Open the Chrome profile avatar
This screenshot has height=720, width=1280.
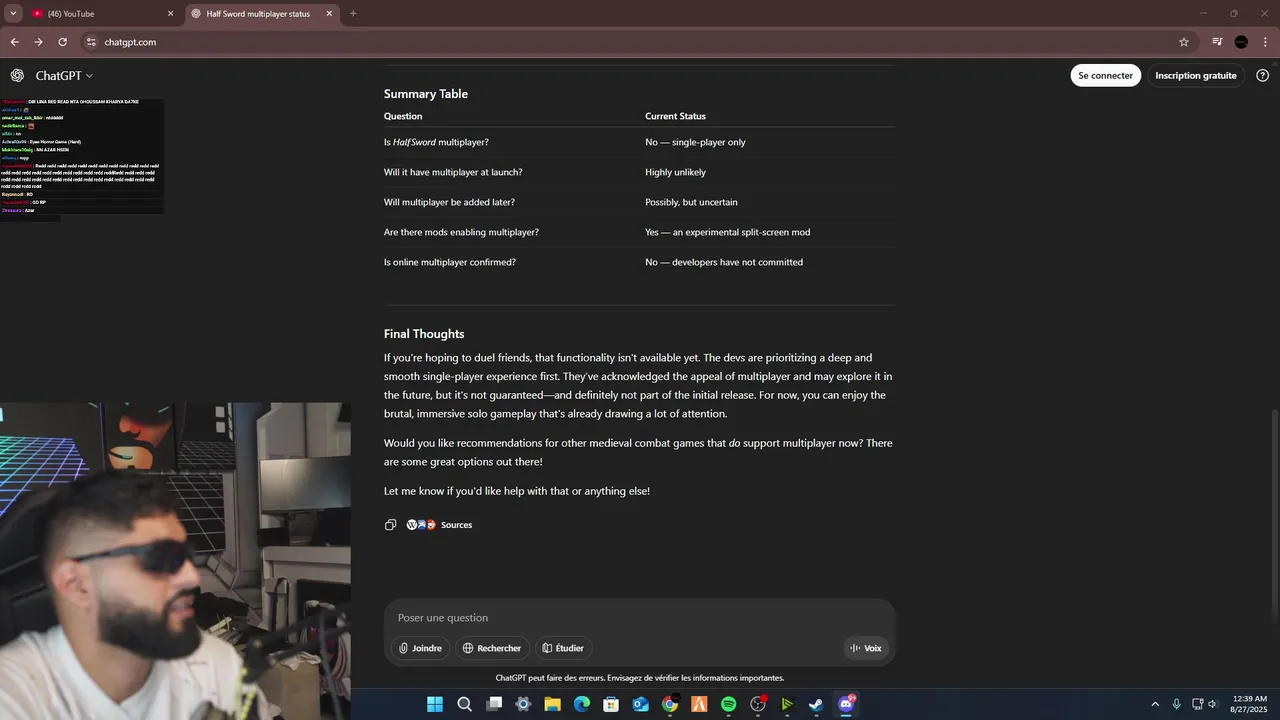tap(1241, 42)
